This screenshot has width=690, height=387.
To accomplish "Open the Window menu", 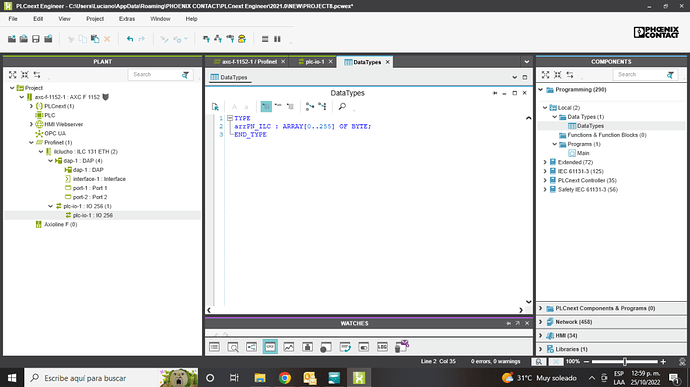I will pyautogui.click(x=160, y=19).
